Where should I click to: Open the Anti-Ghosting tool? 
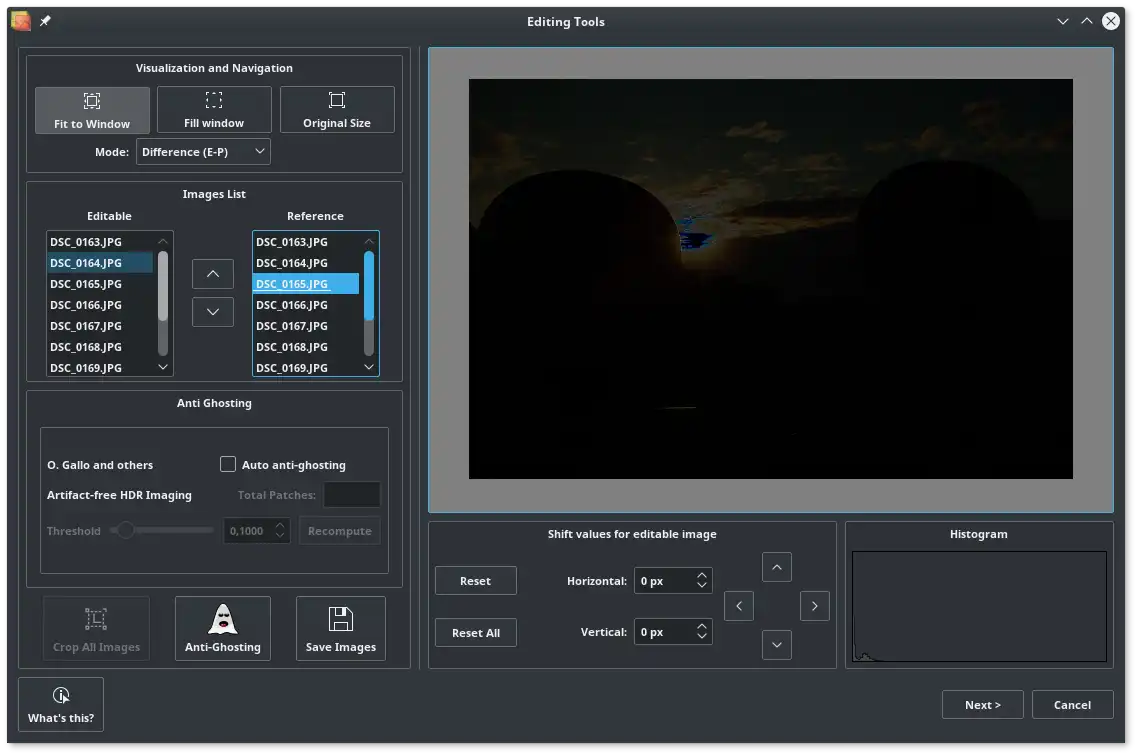(223, 629)
